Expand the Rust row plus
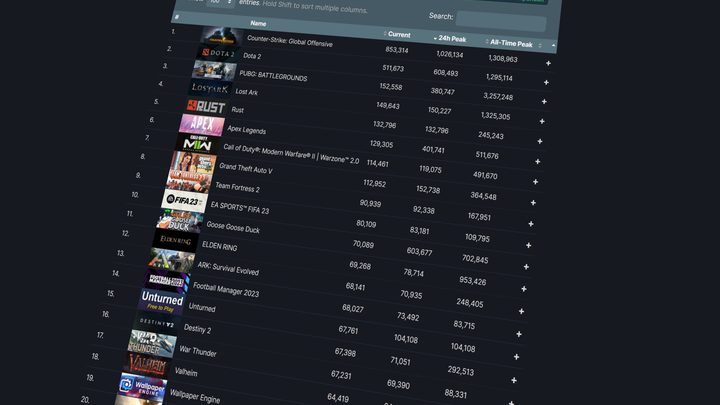The image size is (720, 405). coord(540,141)
